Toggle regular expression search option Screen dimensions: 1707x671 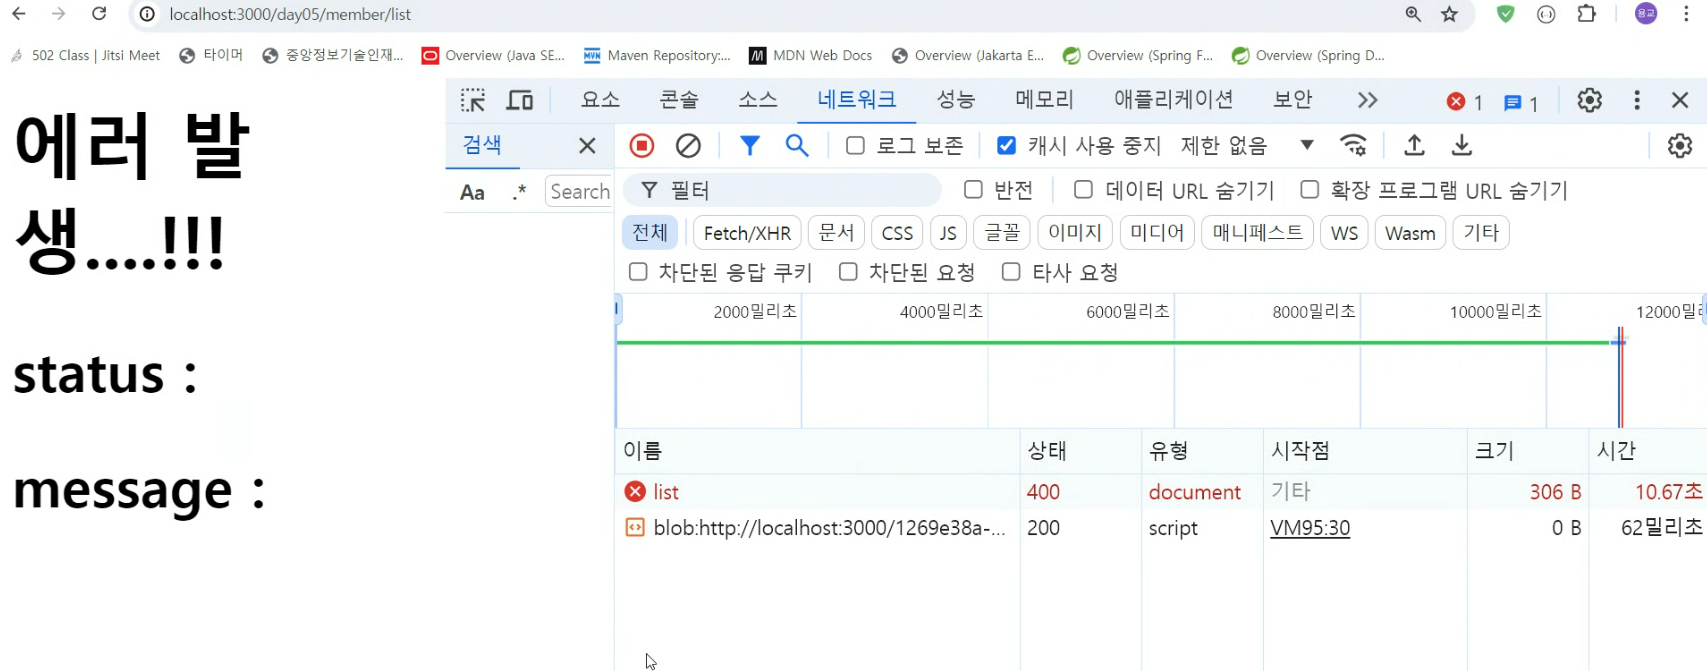click(x=518, y=192)
